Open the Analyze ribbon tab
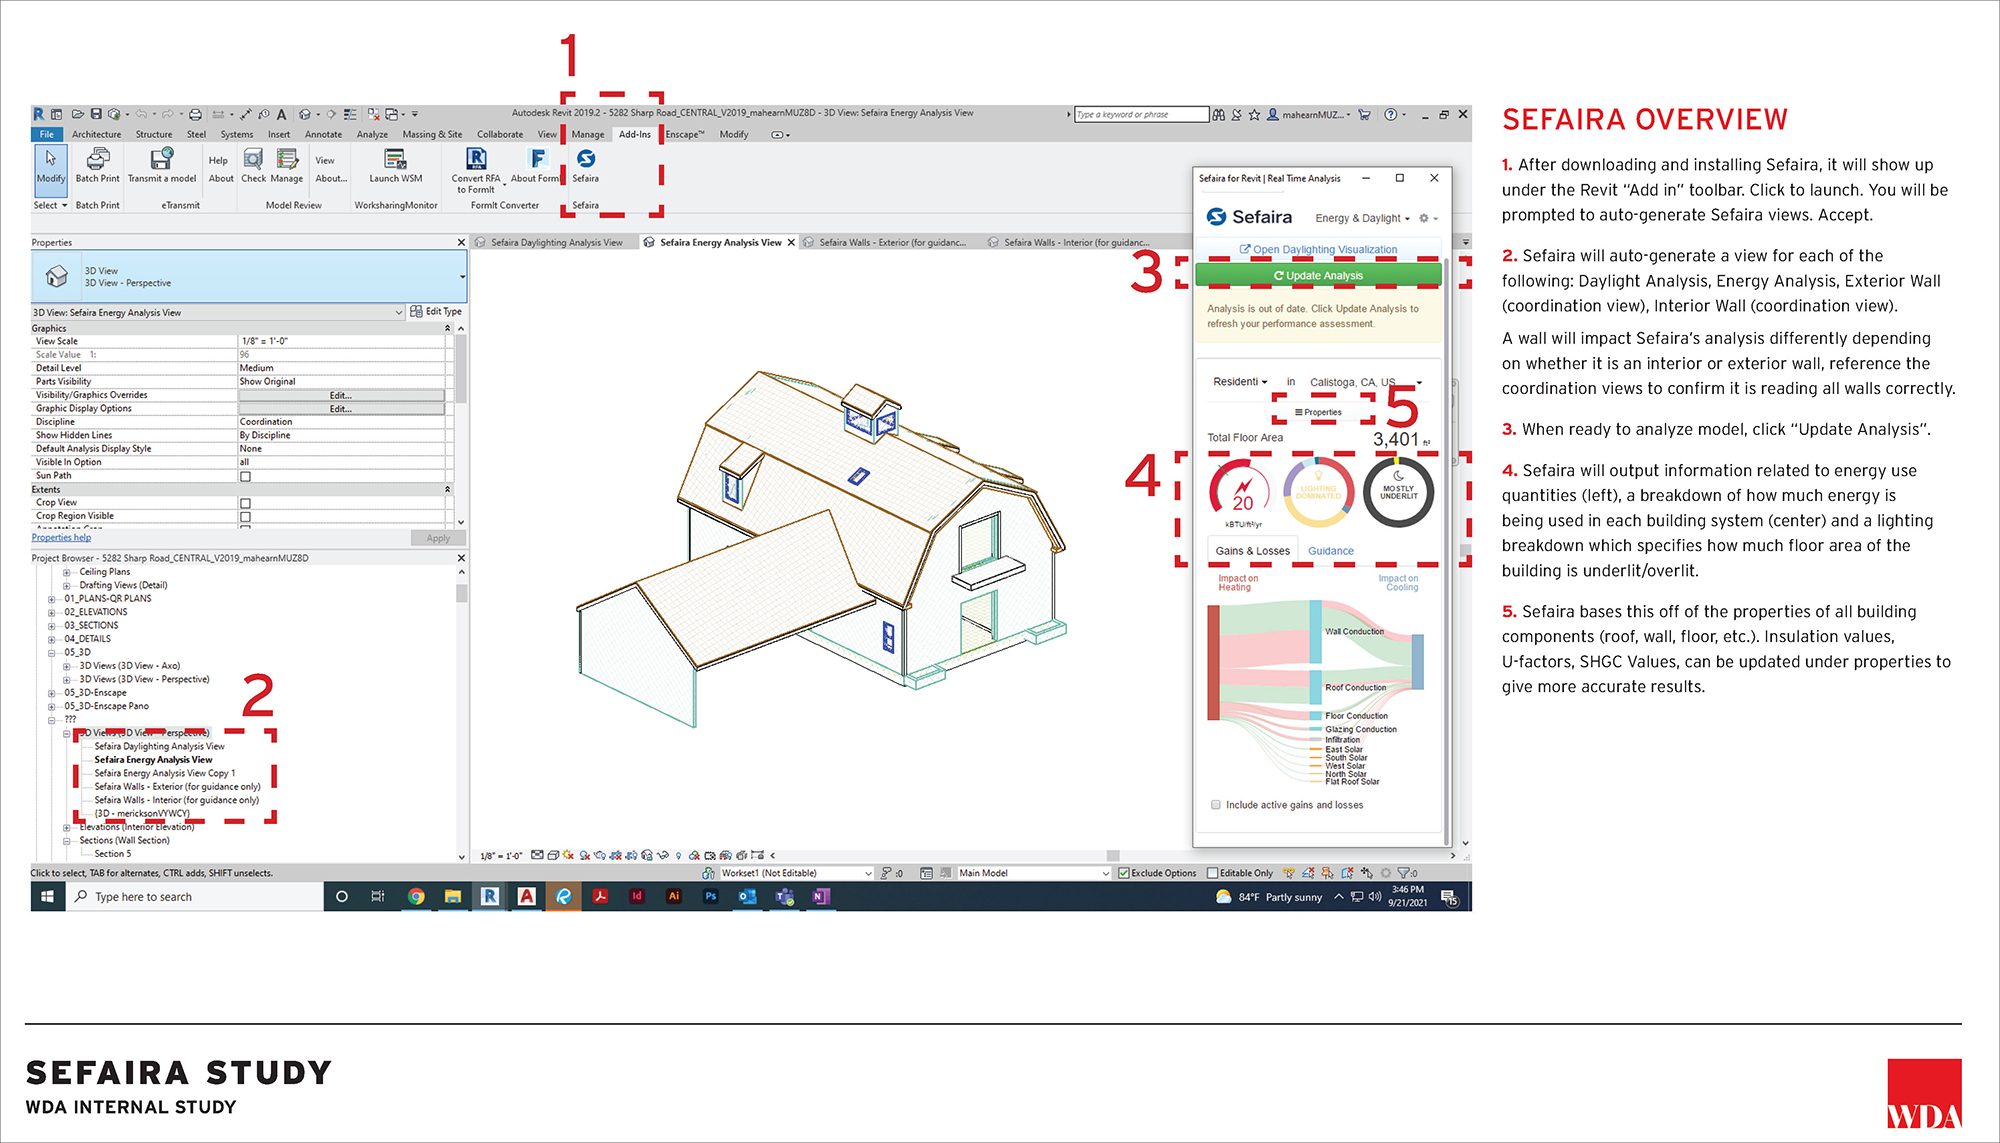Screen dimensions: 2000x1143 coord(372,134)
